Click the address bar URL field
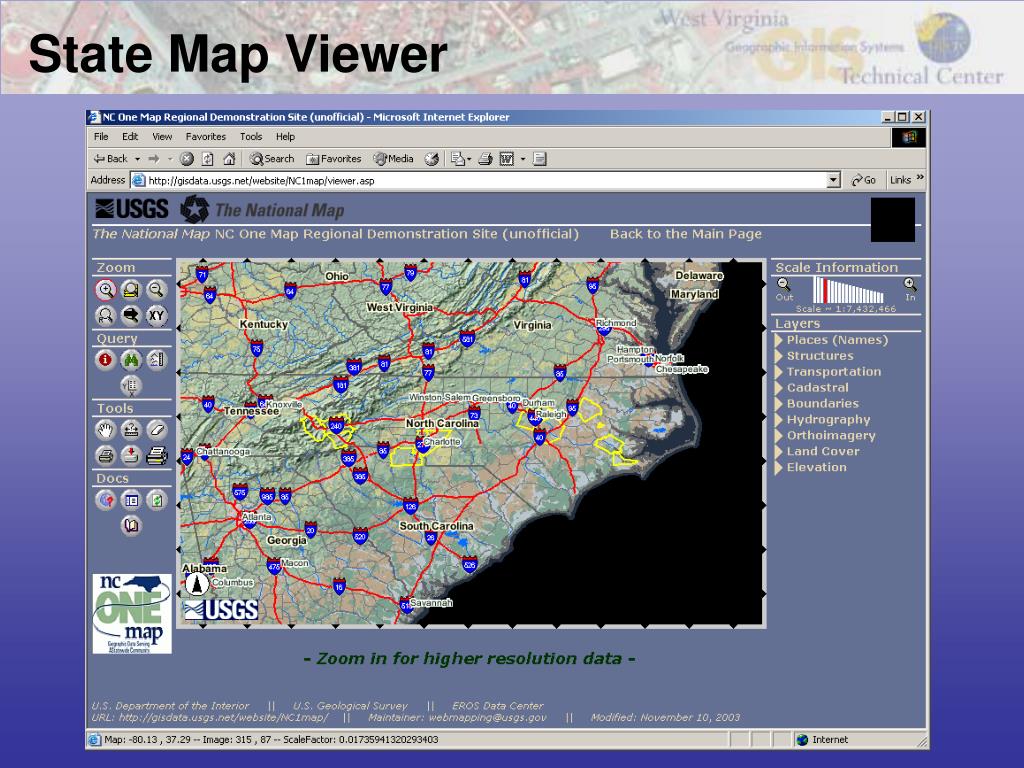This screenshot has width=1024, height=768. tap(479, 180)
